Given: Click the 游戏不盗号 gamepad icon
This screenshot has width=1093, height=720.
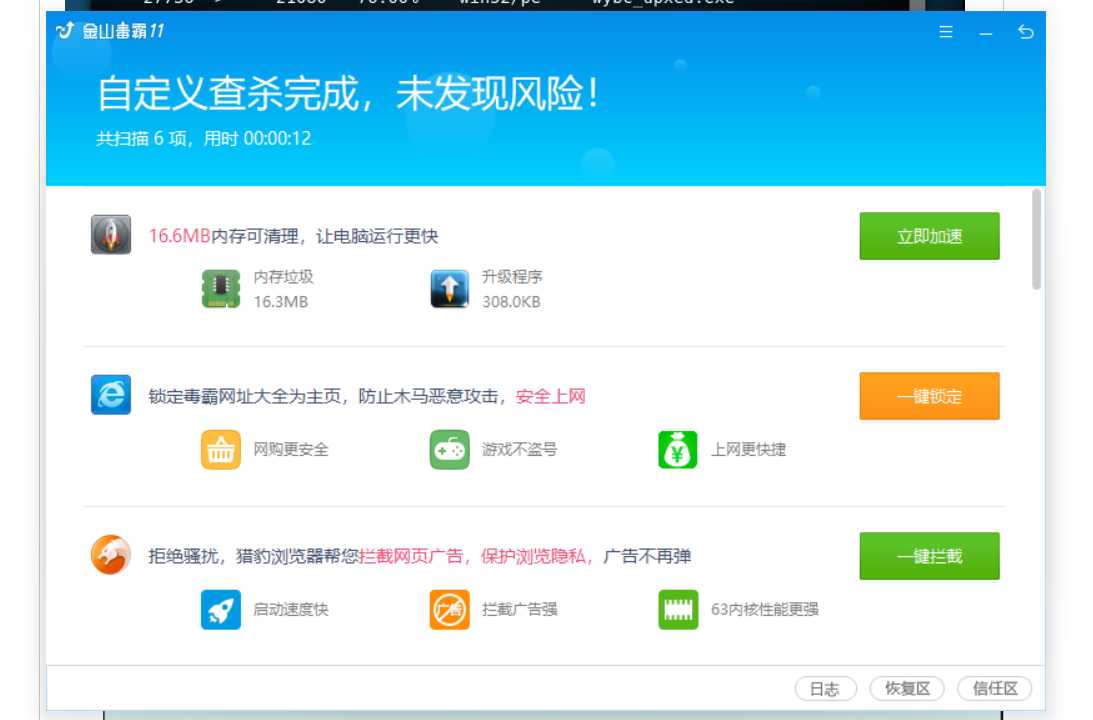Looking at the screenshot, I should [x=450, y=450].
